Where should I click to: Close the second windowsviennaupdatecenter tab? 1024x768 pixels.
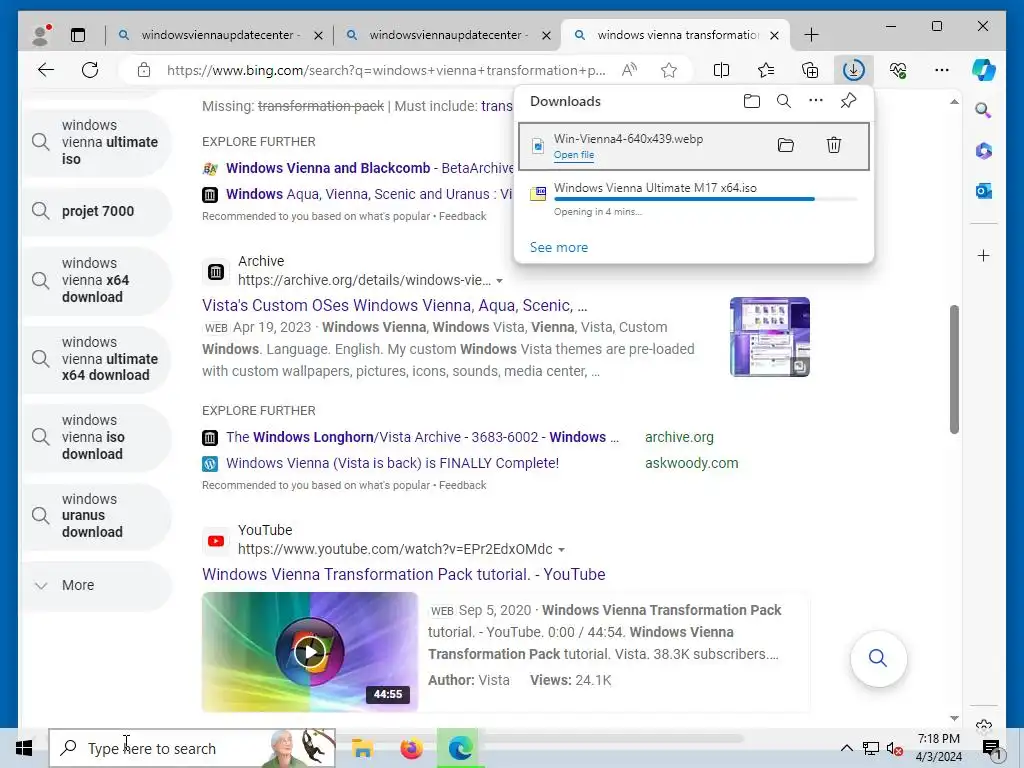[x=546, y=35]
